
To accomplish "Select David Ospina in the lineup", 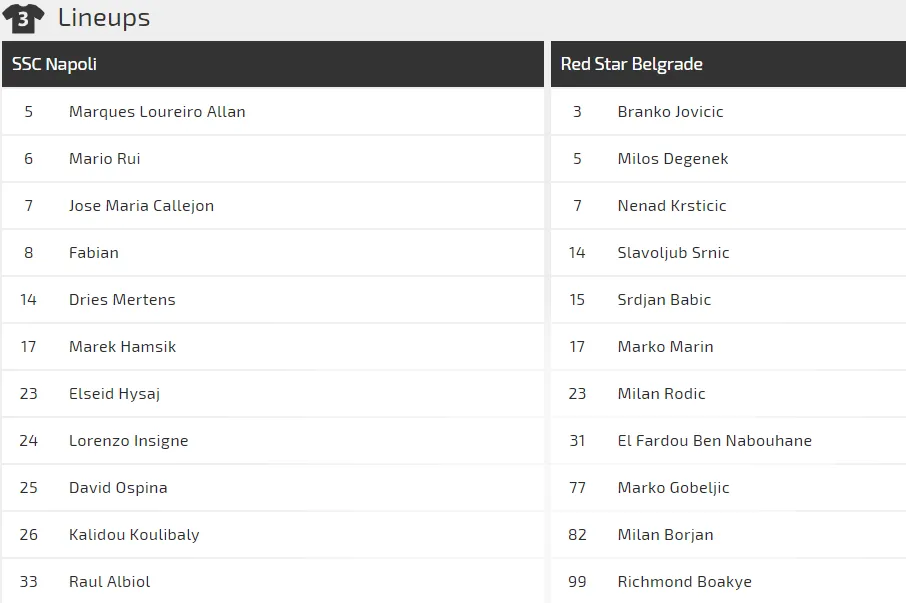I will pos(118,488).
